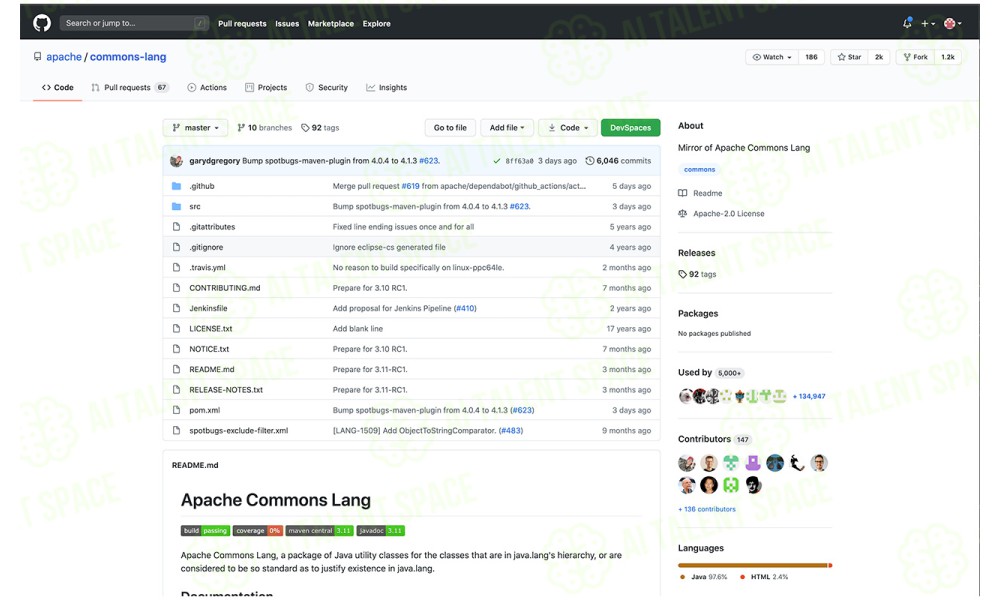View the 10 branches link
Image resolution: width=1000 pixels, height=600 pixels.
click(x=265, y=128)
